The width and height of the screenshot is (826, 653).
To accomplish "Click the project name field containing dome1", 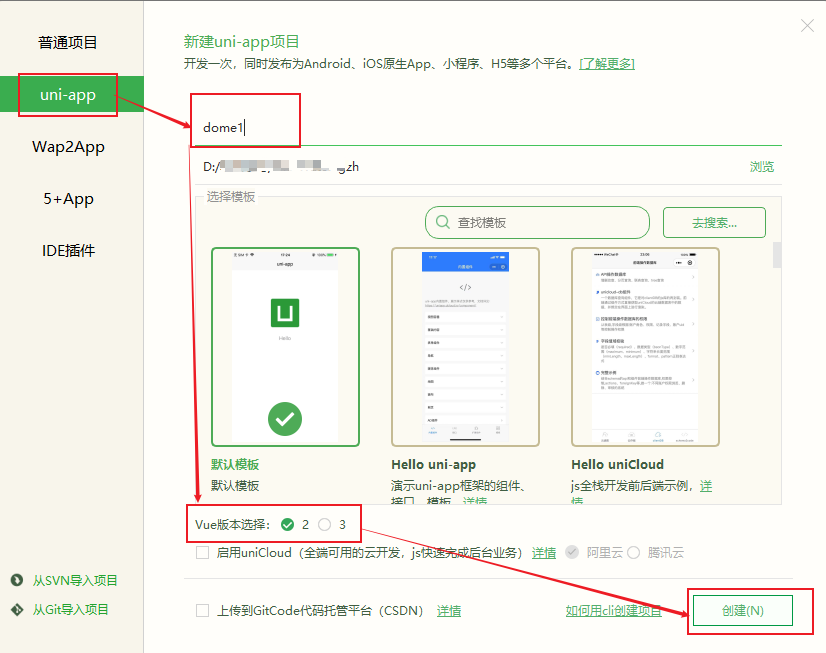I will click(x=487, y=127).
